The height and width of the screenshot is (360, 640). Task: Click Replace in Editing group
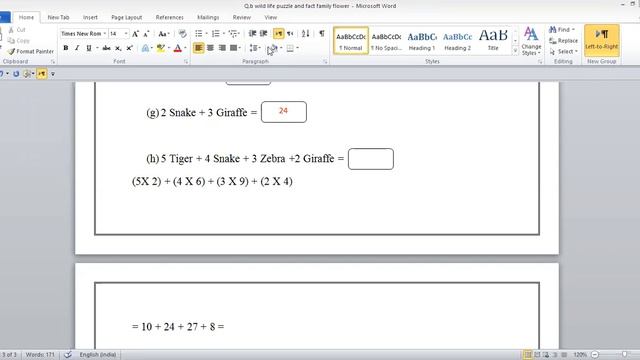click(x=563, y=41)
